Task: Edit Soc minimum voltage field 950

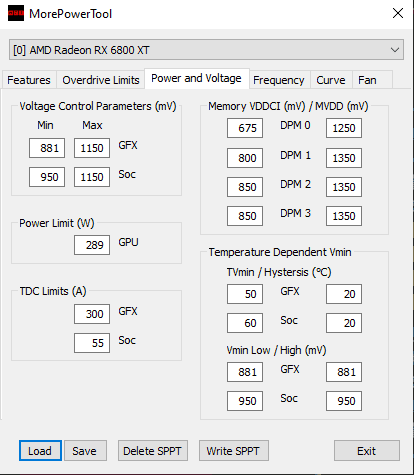Action: pos(47,177)
